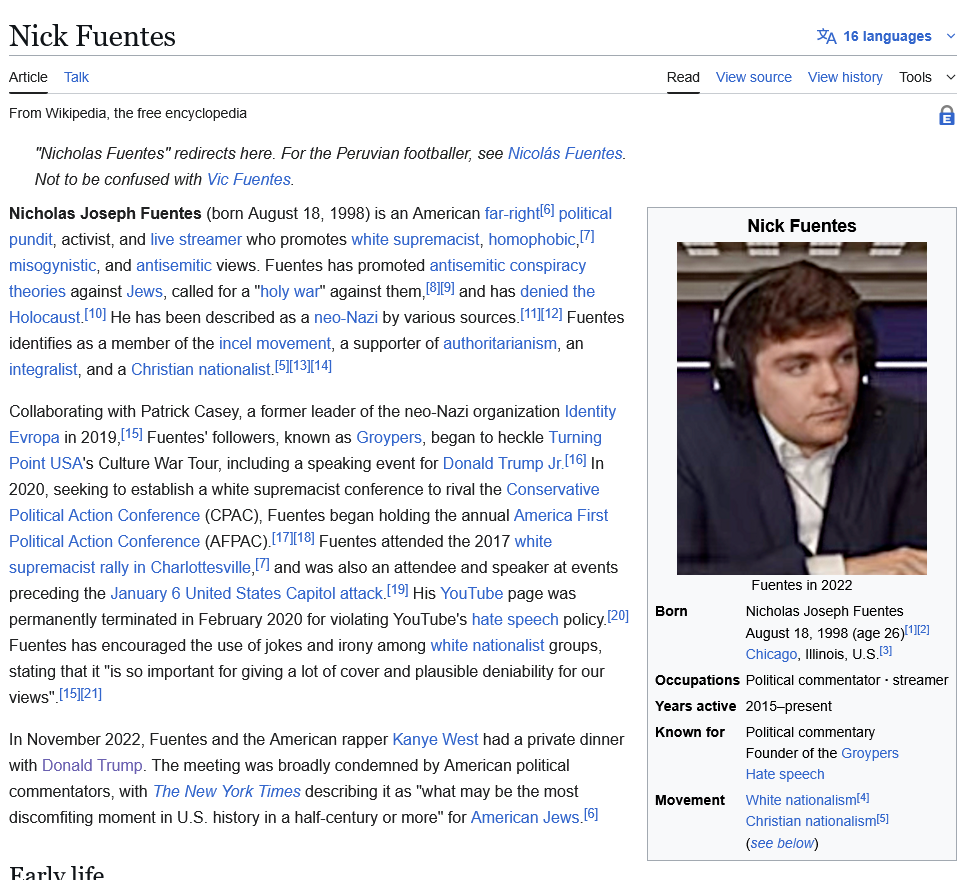Open the View source tab
The image size is (977, 880).
[x=753, y=77]
